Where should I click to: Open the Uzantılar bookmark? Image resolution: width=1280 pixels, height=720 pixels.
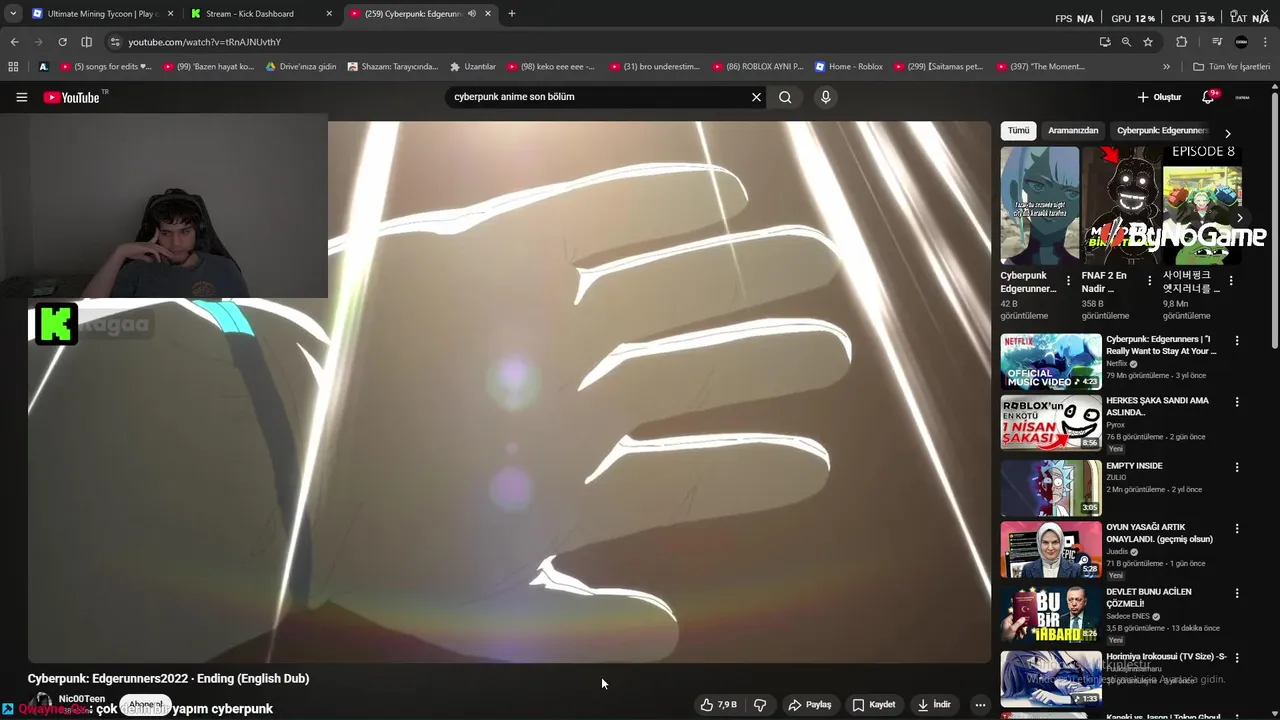click(473, 67)
